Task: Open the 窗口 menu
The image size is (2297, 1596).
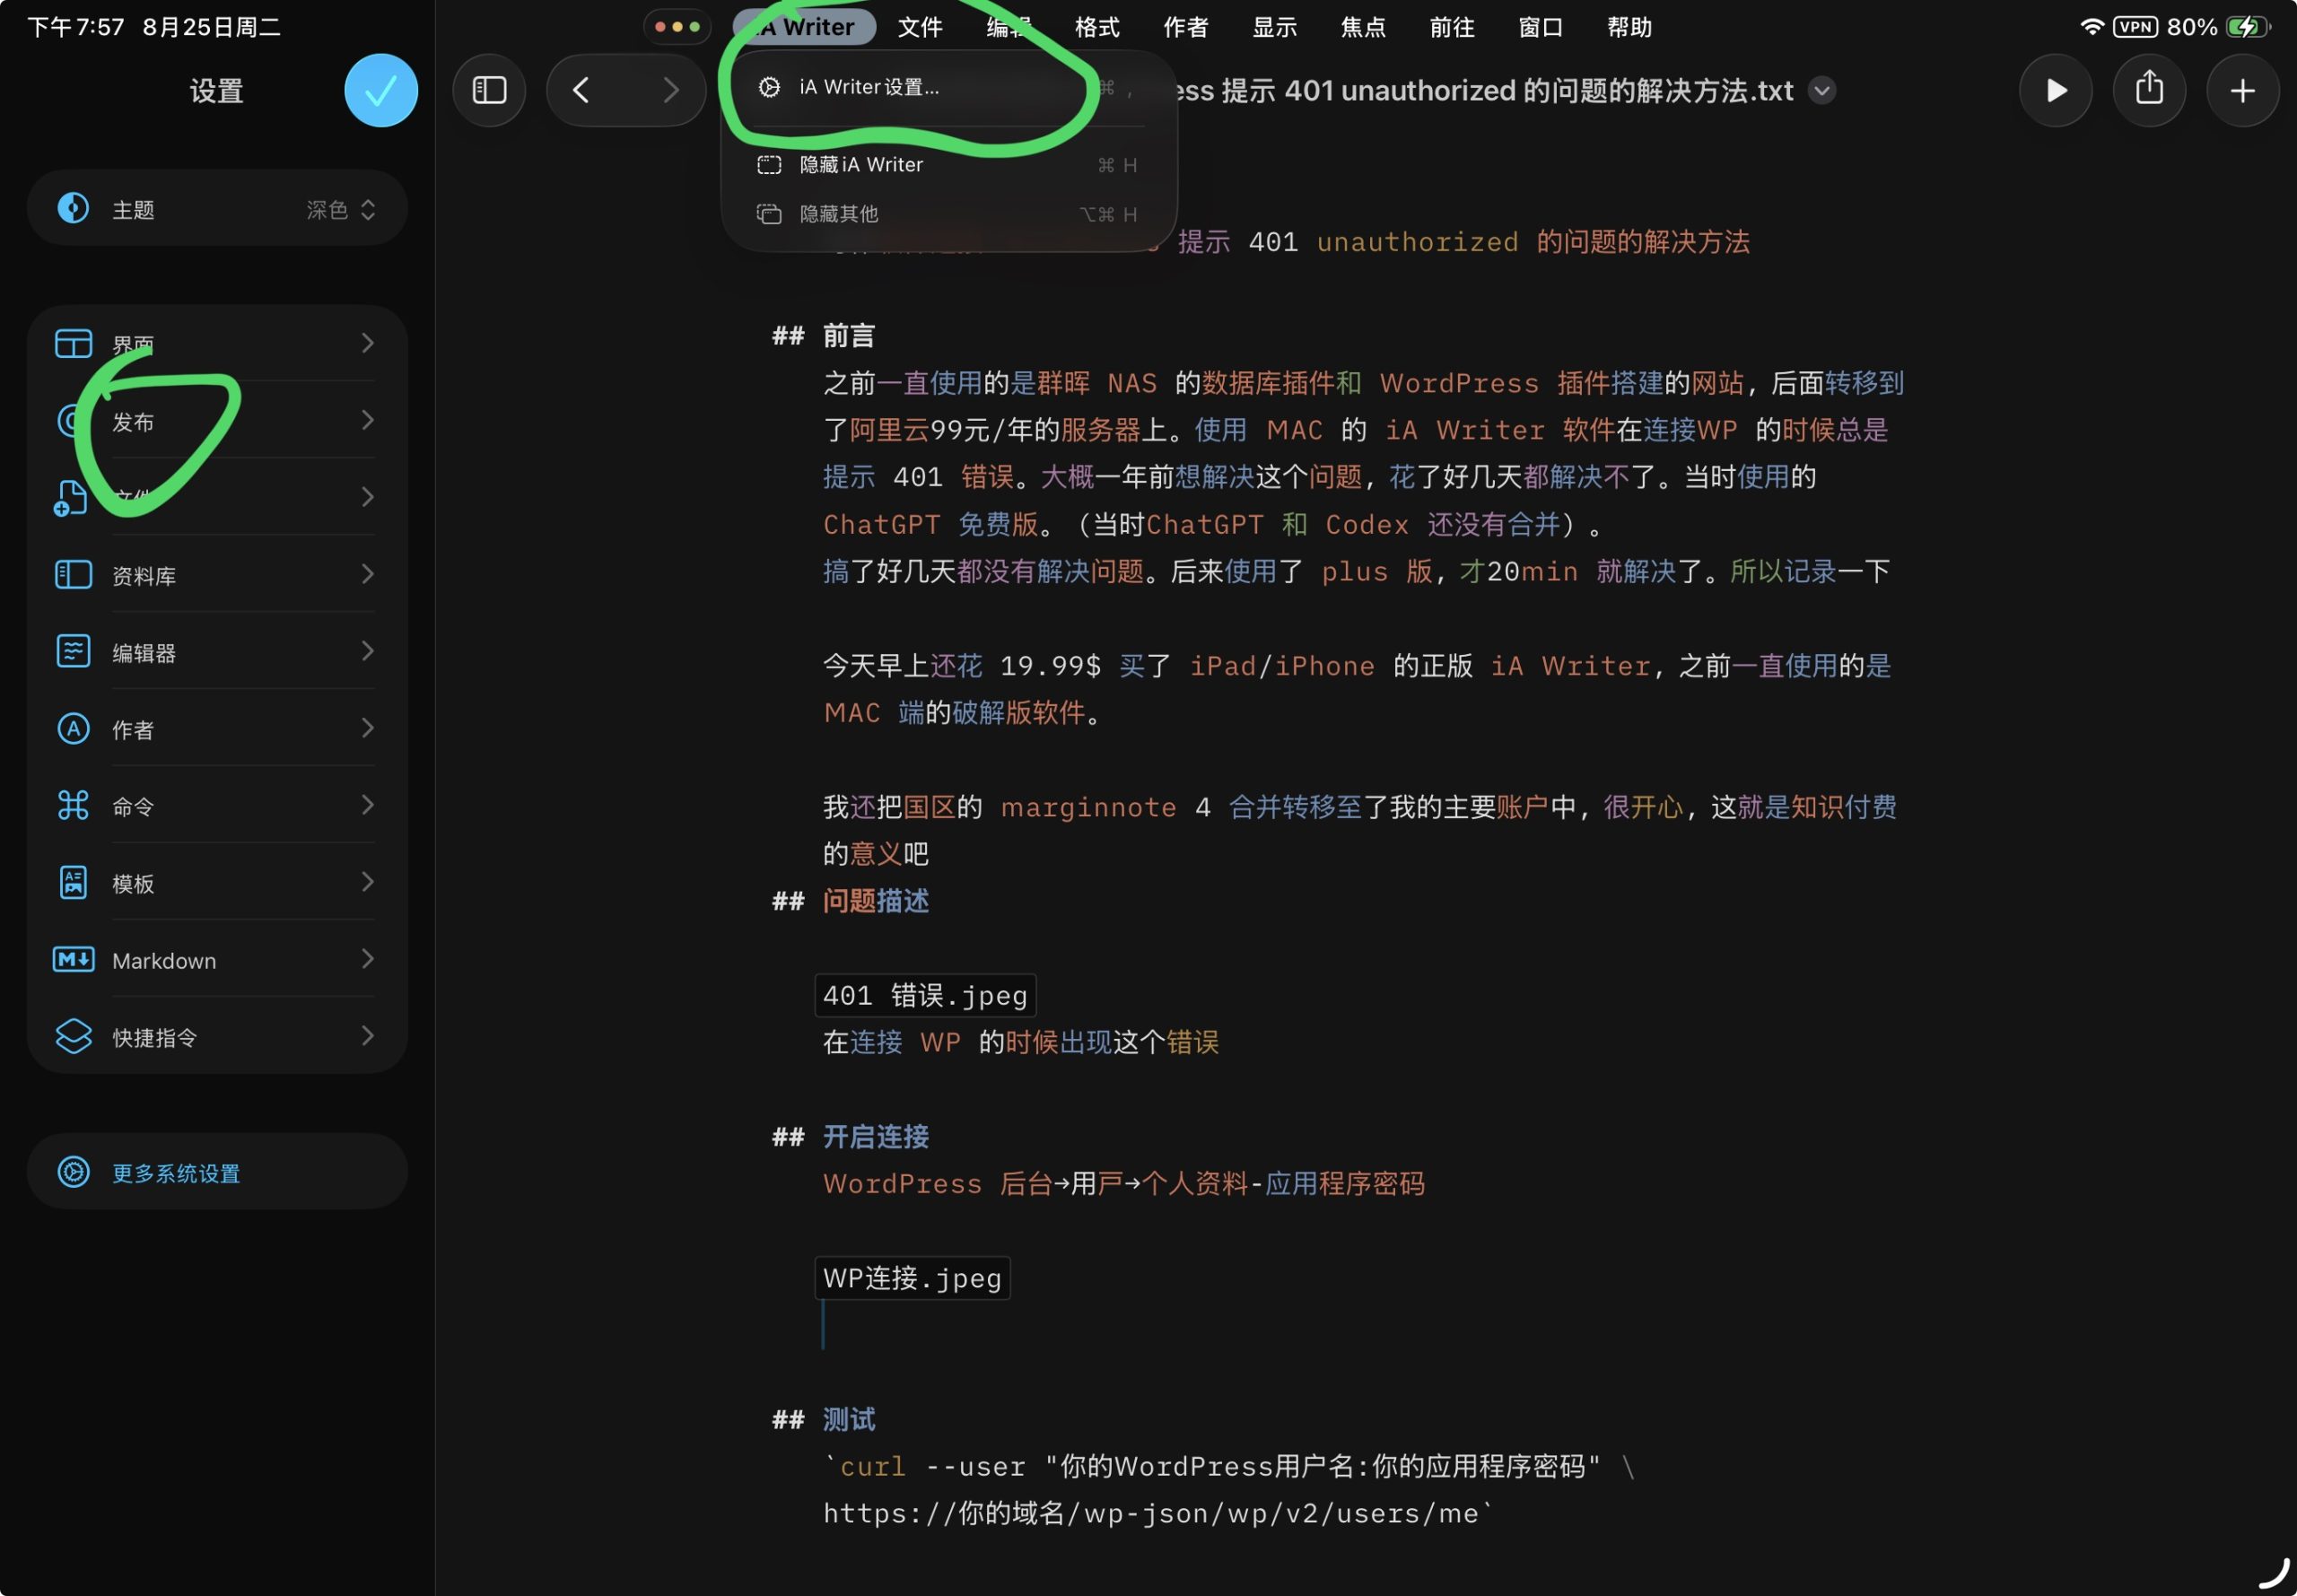Action: (1541, 27)
